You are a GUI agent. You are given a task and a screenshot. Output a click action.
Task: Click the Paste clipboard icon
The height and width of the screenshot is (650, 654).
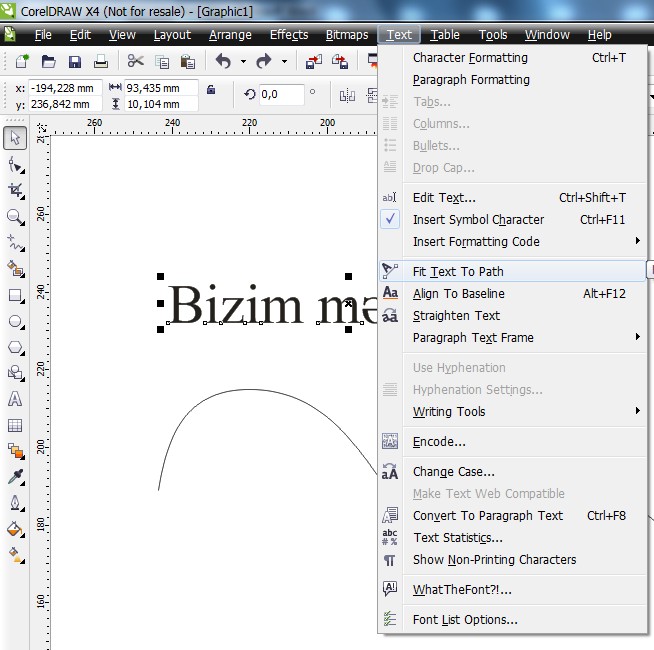click(188, 61)
